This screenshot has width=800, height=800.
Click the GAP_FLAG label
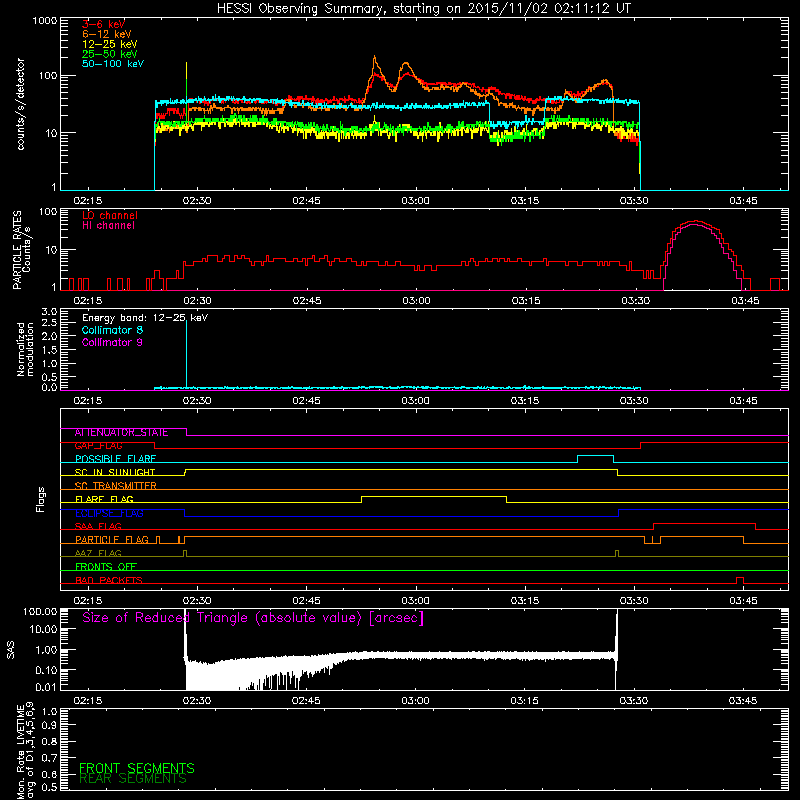pos(98,446)
